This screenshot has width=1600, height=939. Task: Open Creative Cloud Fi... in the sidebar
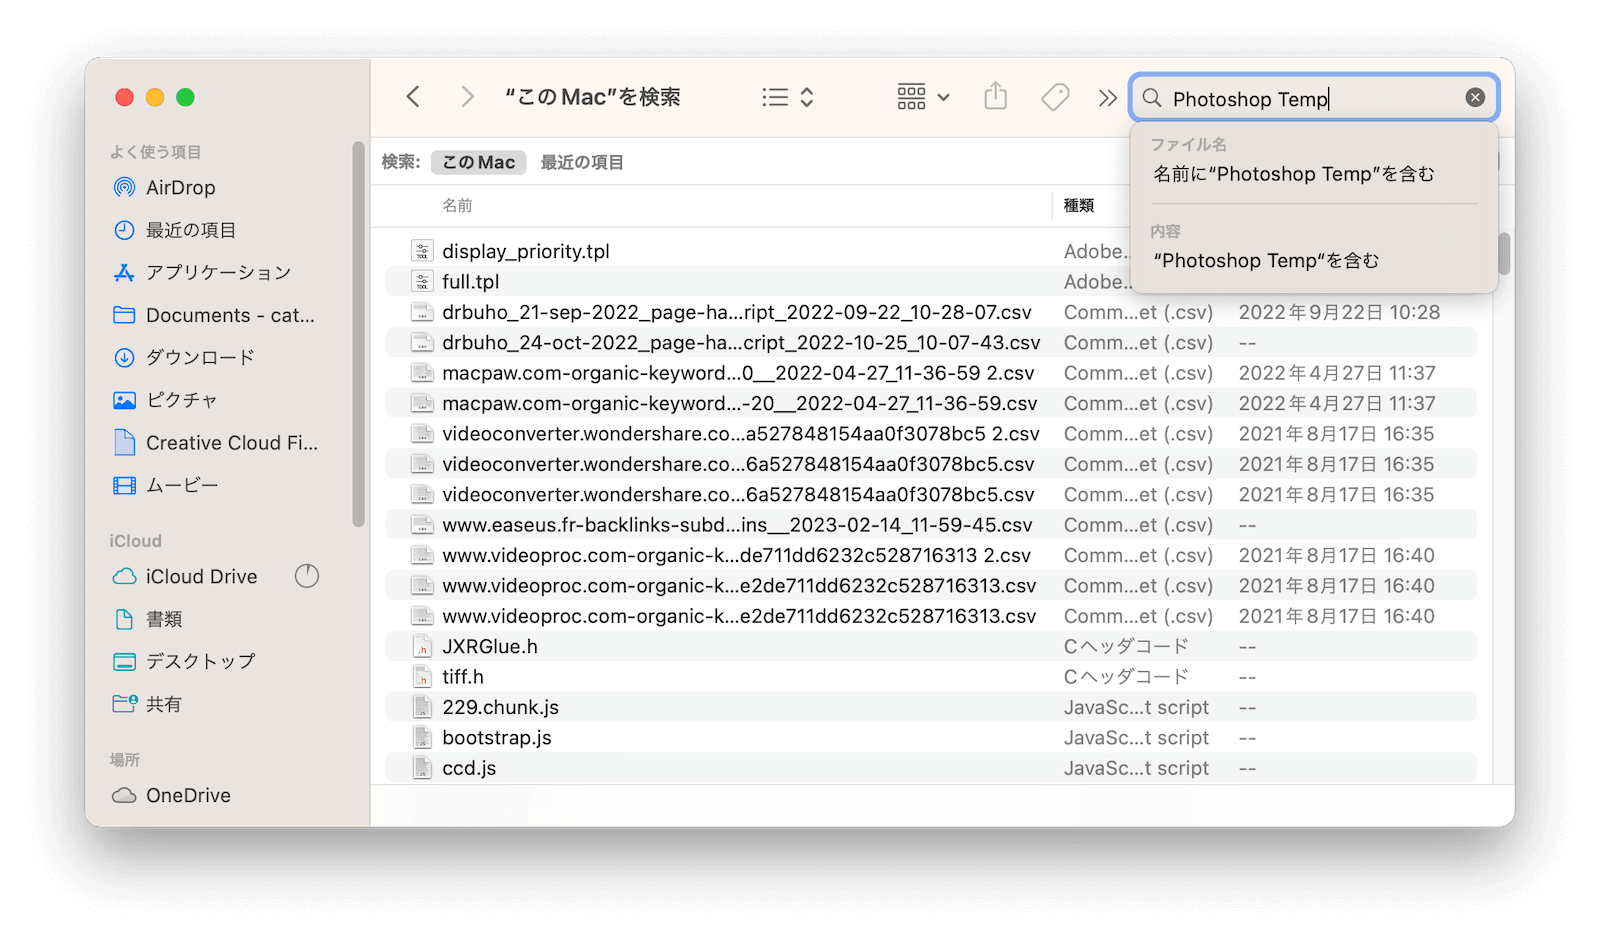(x=216, y=442)
